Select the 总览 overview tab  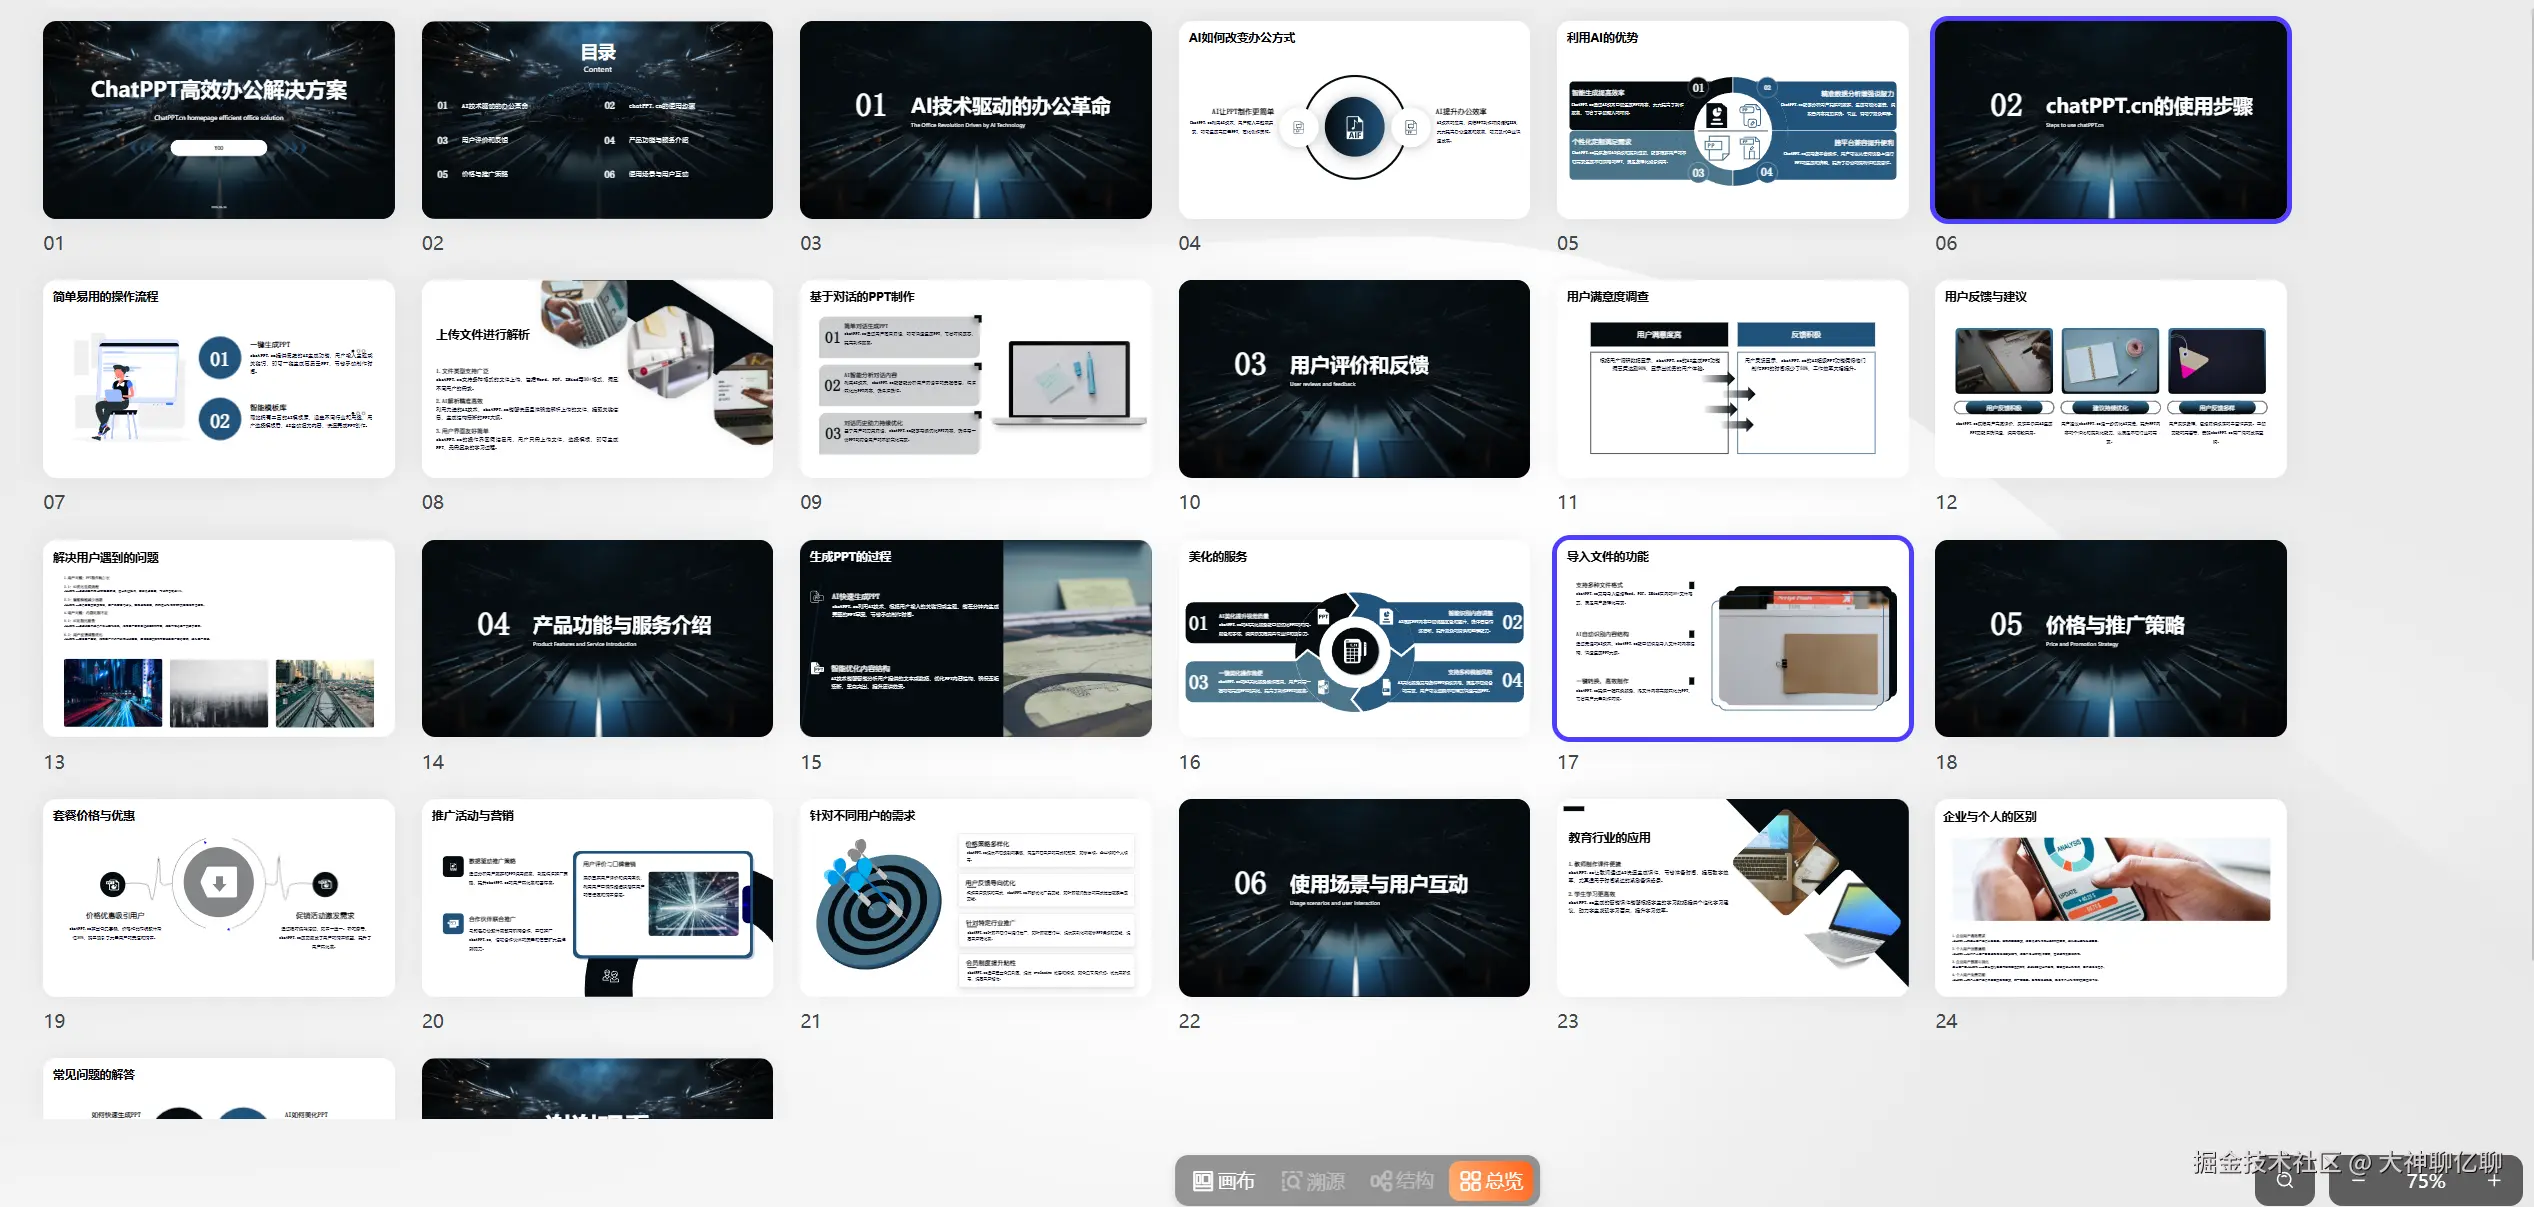(1491, 1181)
